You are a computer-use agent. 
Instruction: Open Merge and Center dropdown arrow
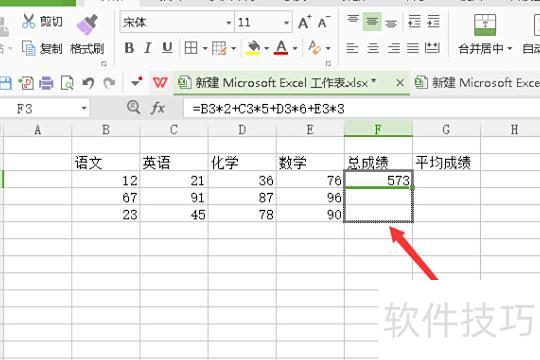pos(510,49)
